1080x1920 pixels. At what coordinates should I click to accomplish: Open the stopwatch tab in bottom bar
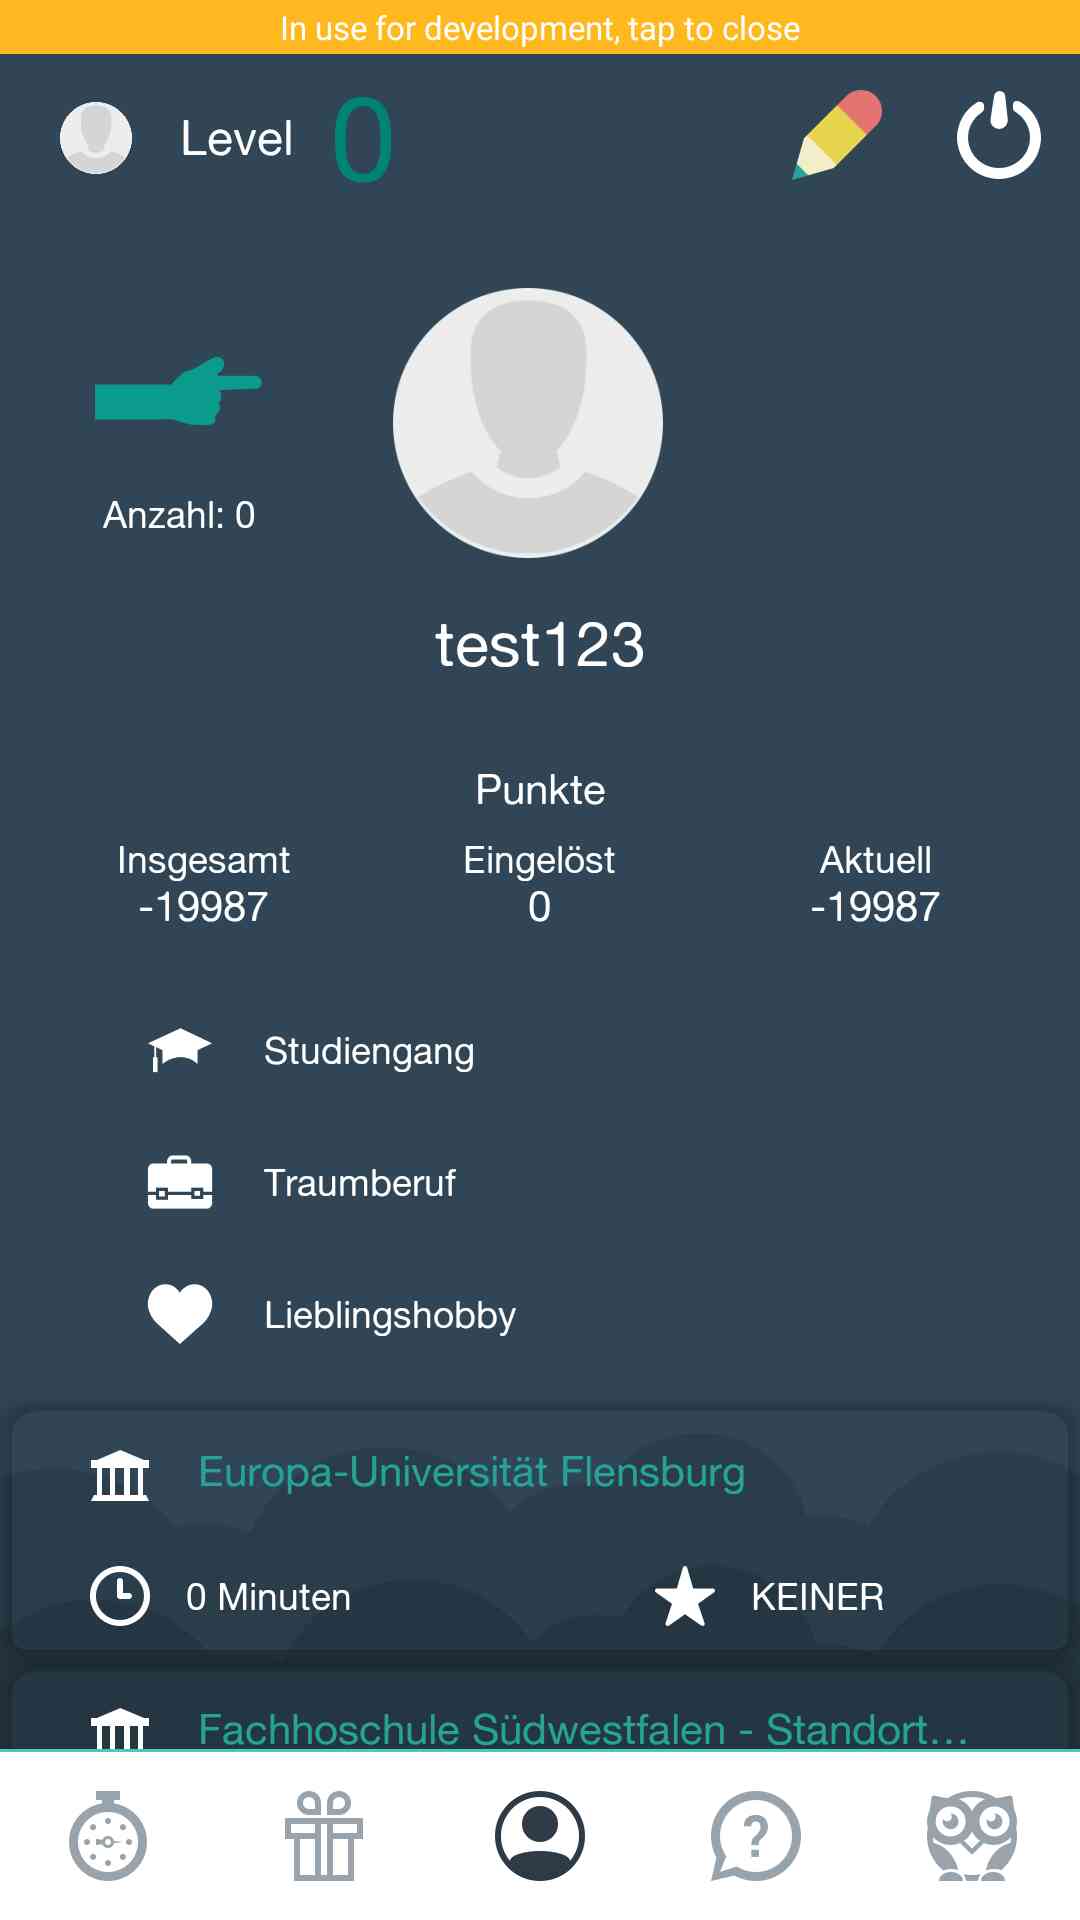coord(108,1837)
